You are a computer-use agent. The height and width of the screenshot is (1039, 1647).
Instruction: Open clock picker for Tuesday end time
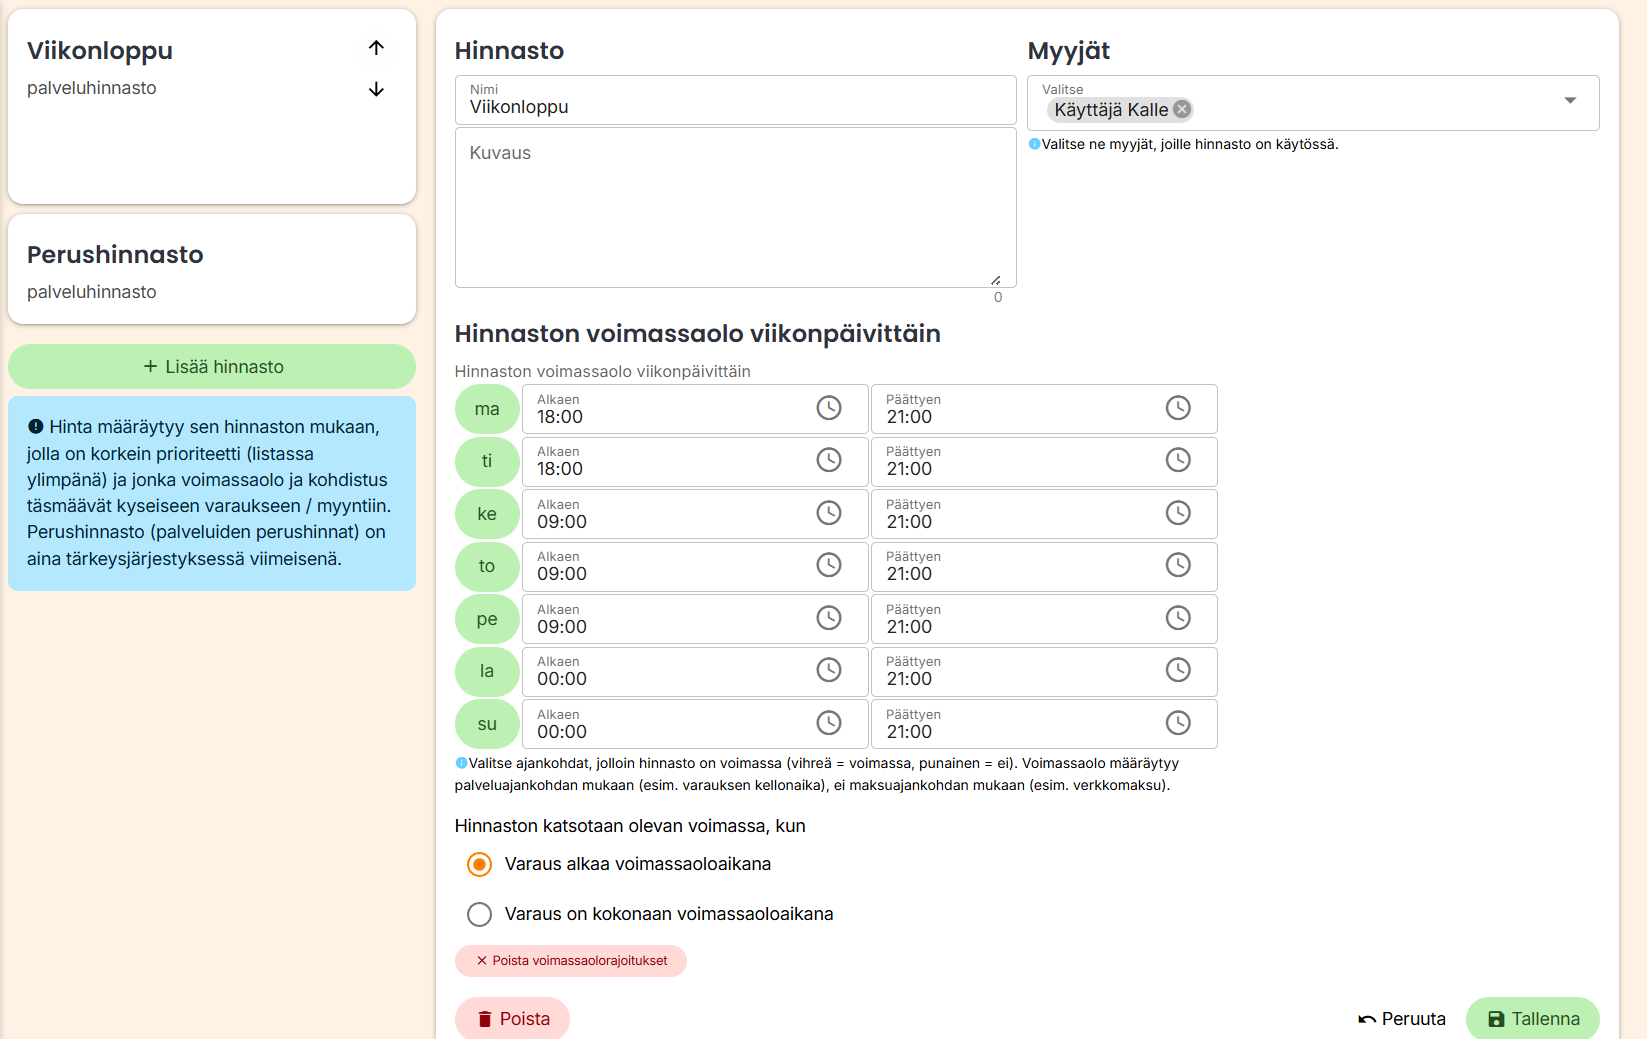point(1178,460)
